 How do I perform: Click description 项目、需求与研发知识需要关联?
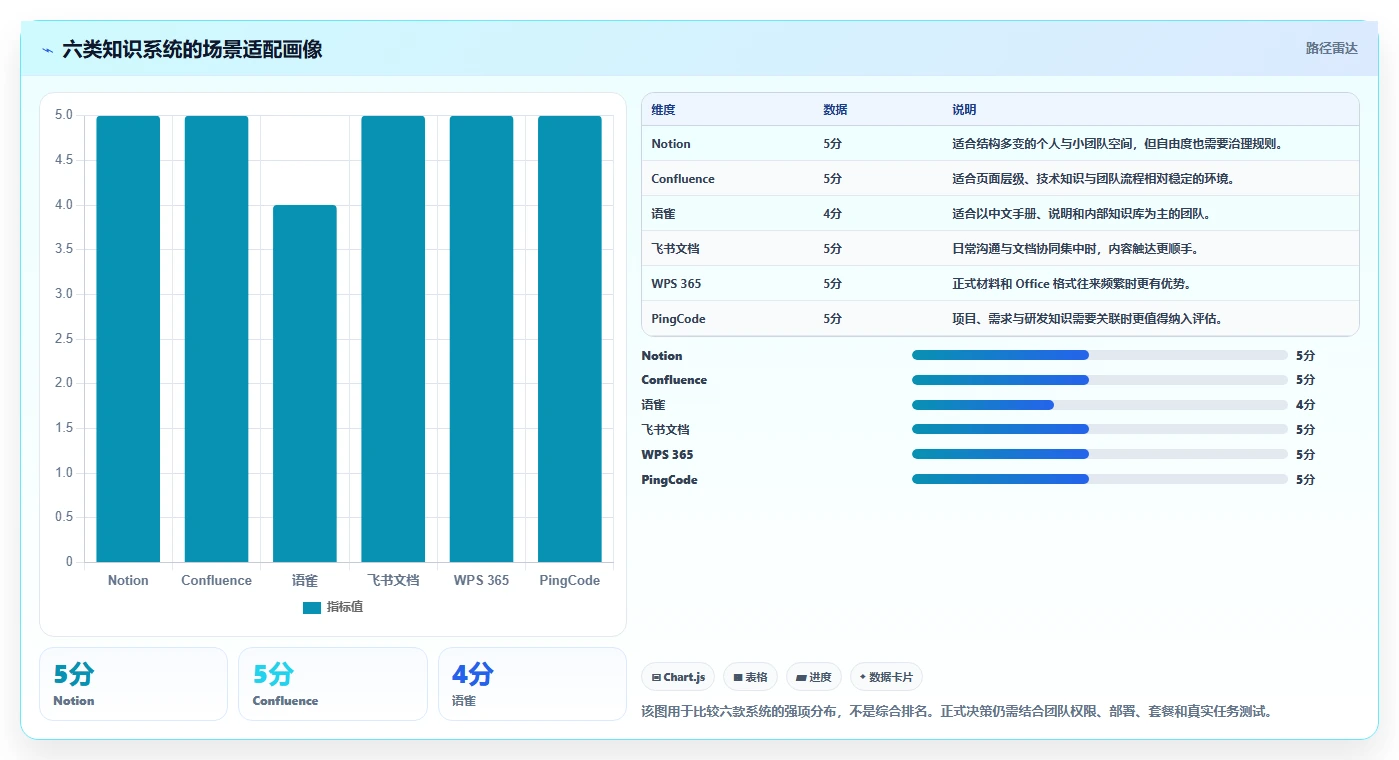point(1088,319)
